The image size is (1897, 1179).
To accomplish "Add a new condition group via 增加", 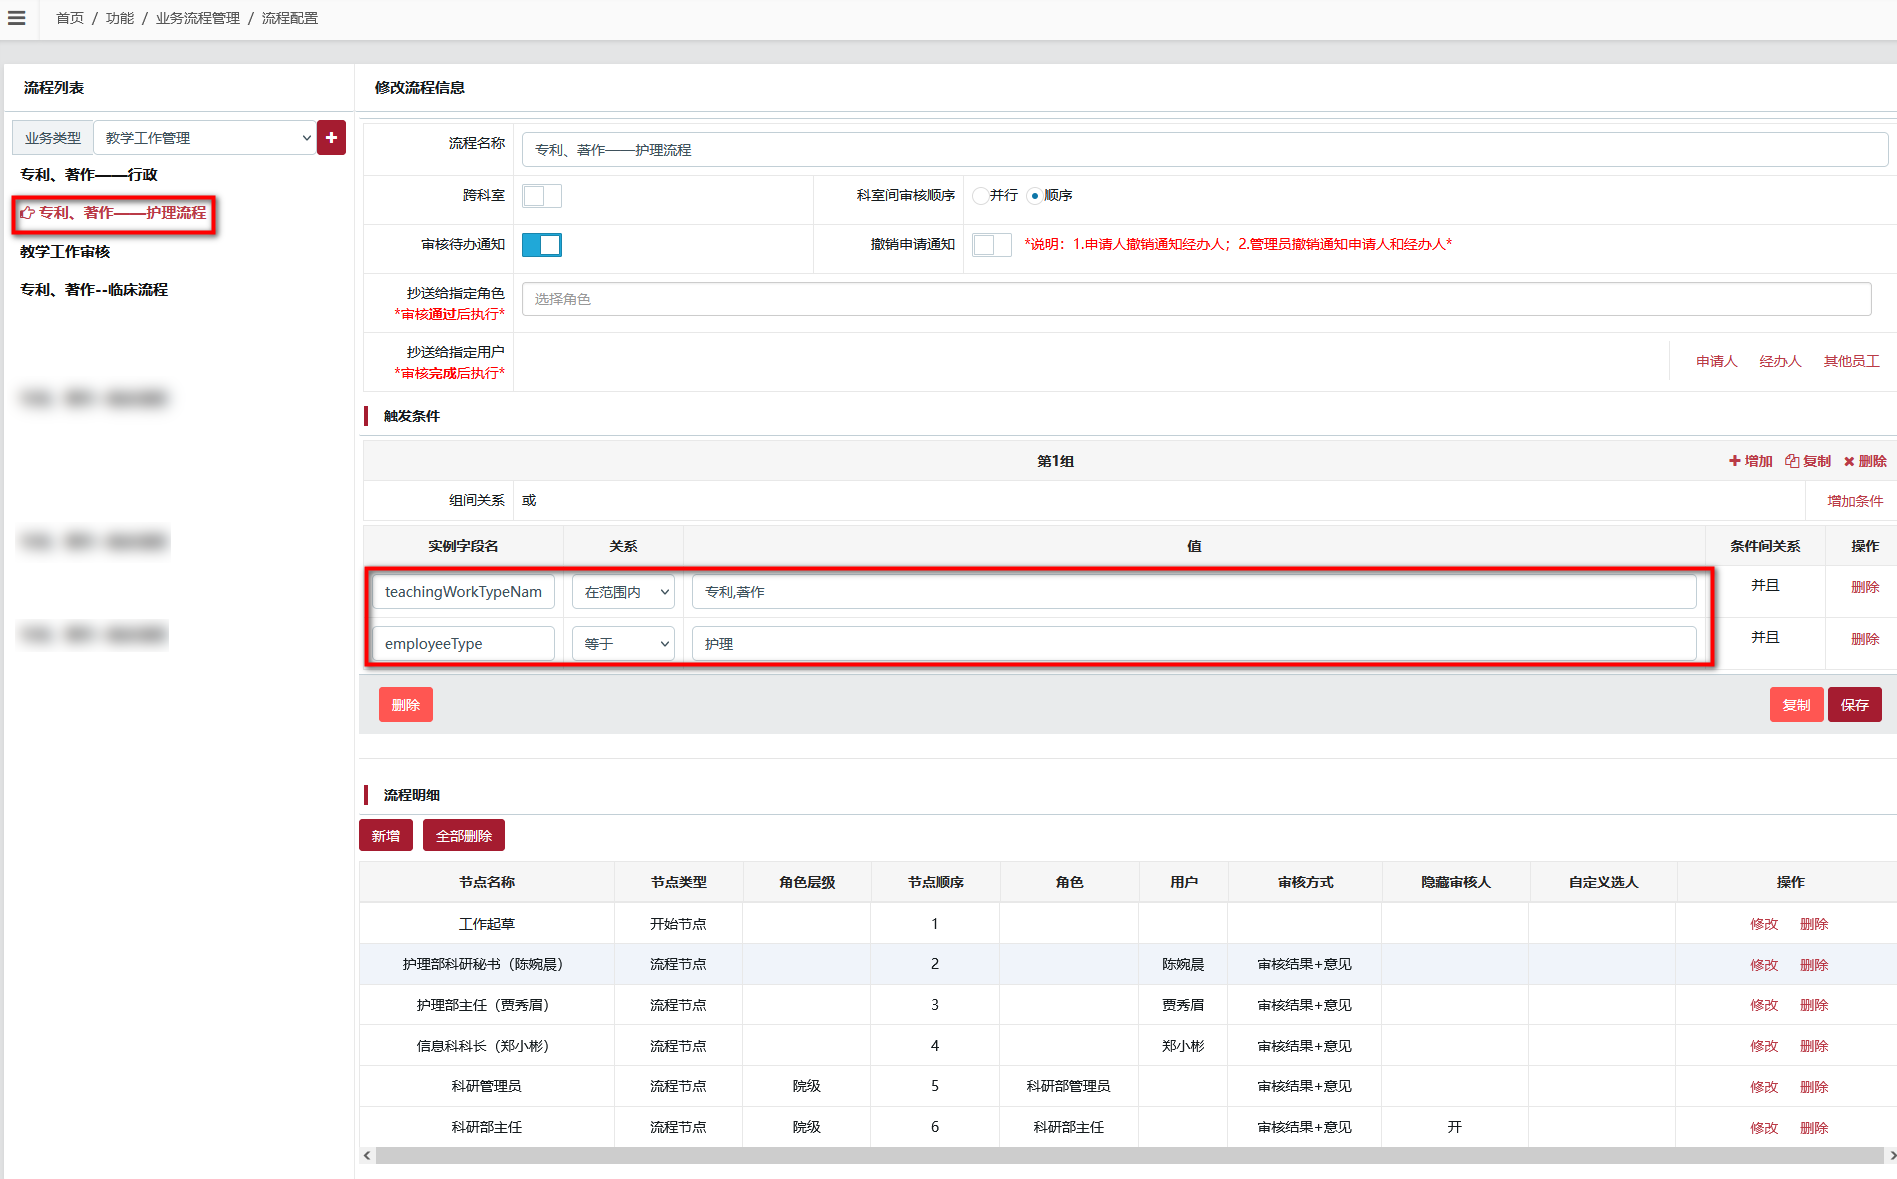I will pyautogui.click(x=1750, y=461).
